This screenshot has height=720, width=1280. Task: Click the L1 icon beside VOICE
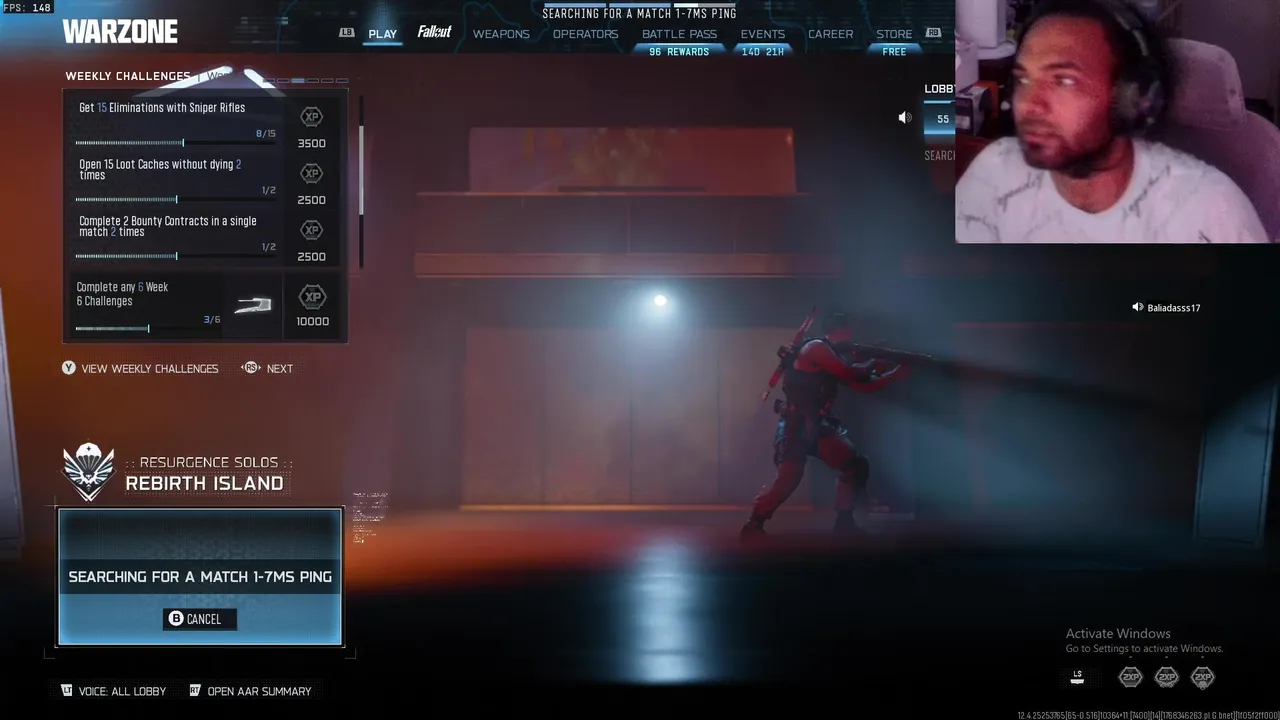(x=67, y=690)
